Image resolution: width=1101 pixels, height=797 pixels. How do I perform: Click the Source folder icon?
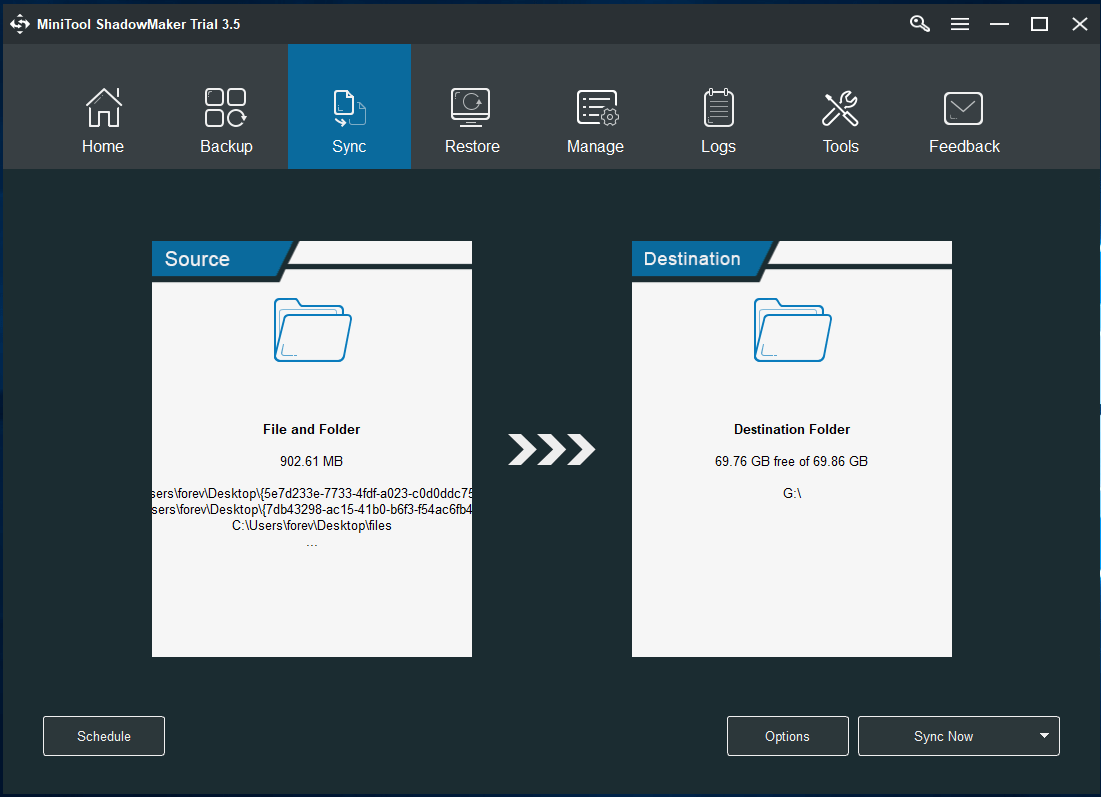point(312,330)
